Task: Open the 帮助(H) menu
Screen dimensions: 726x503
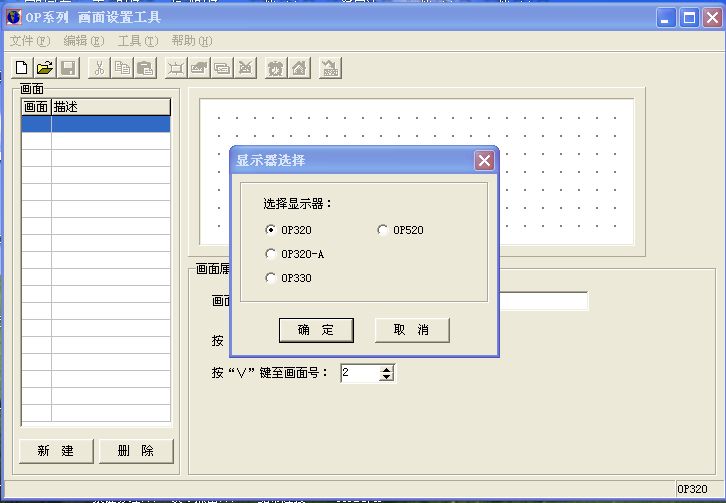Action: (192, 41)
